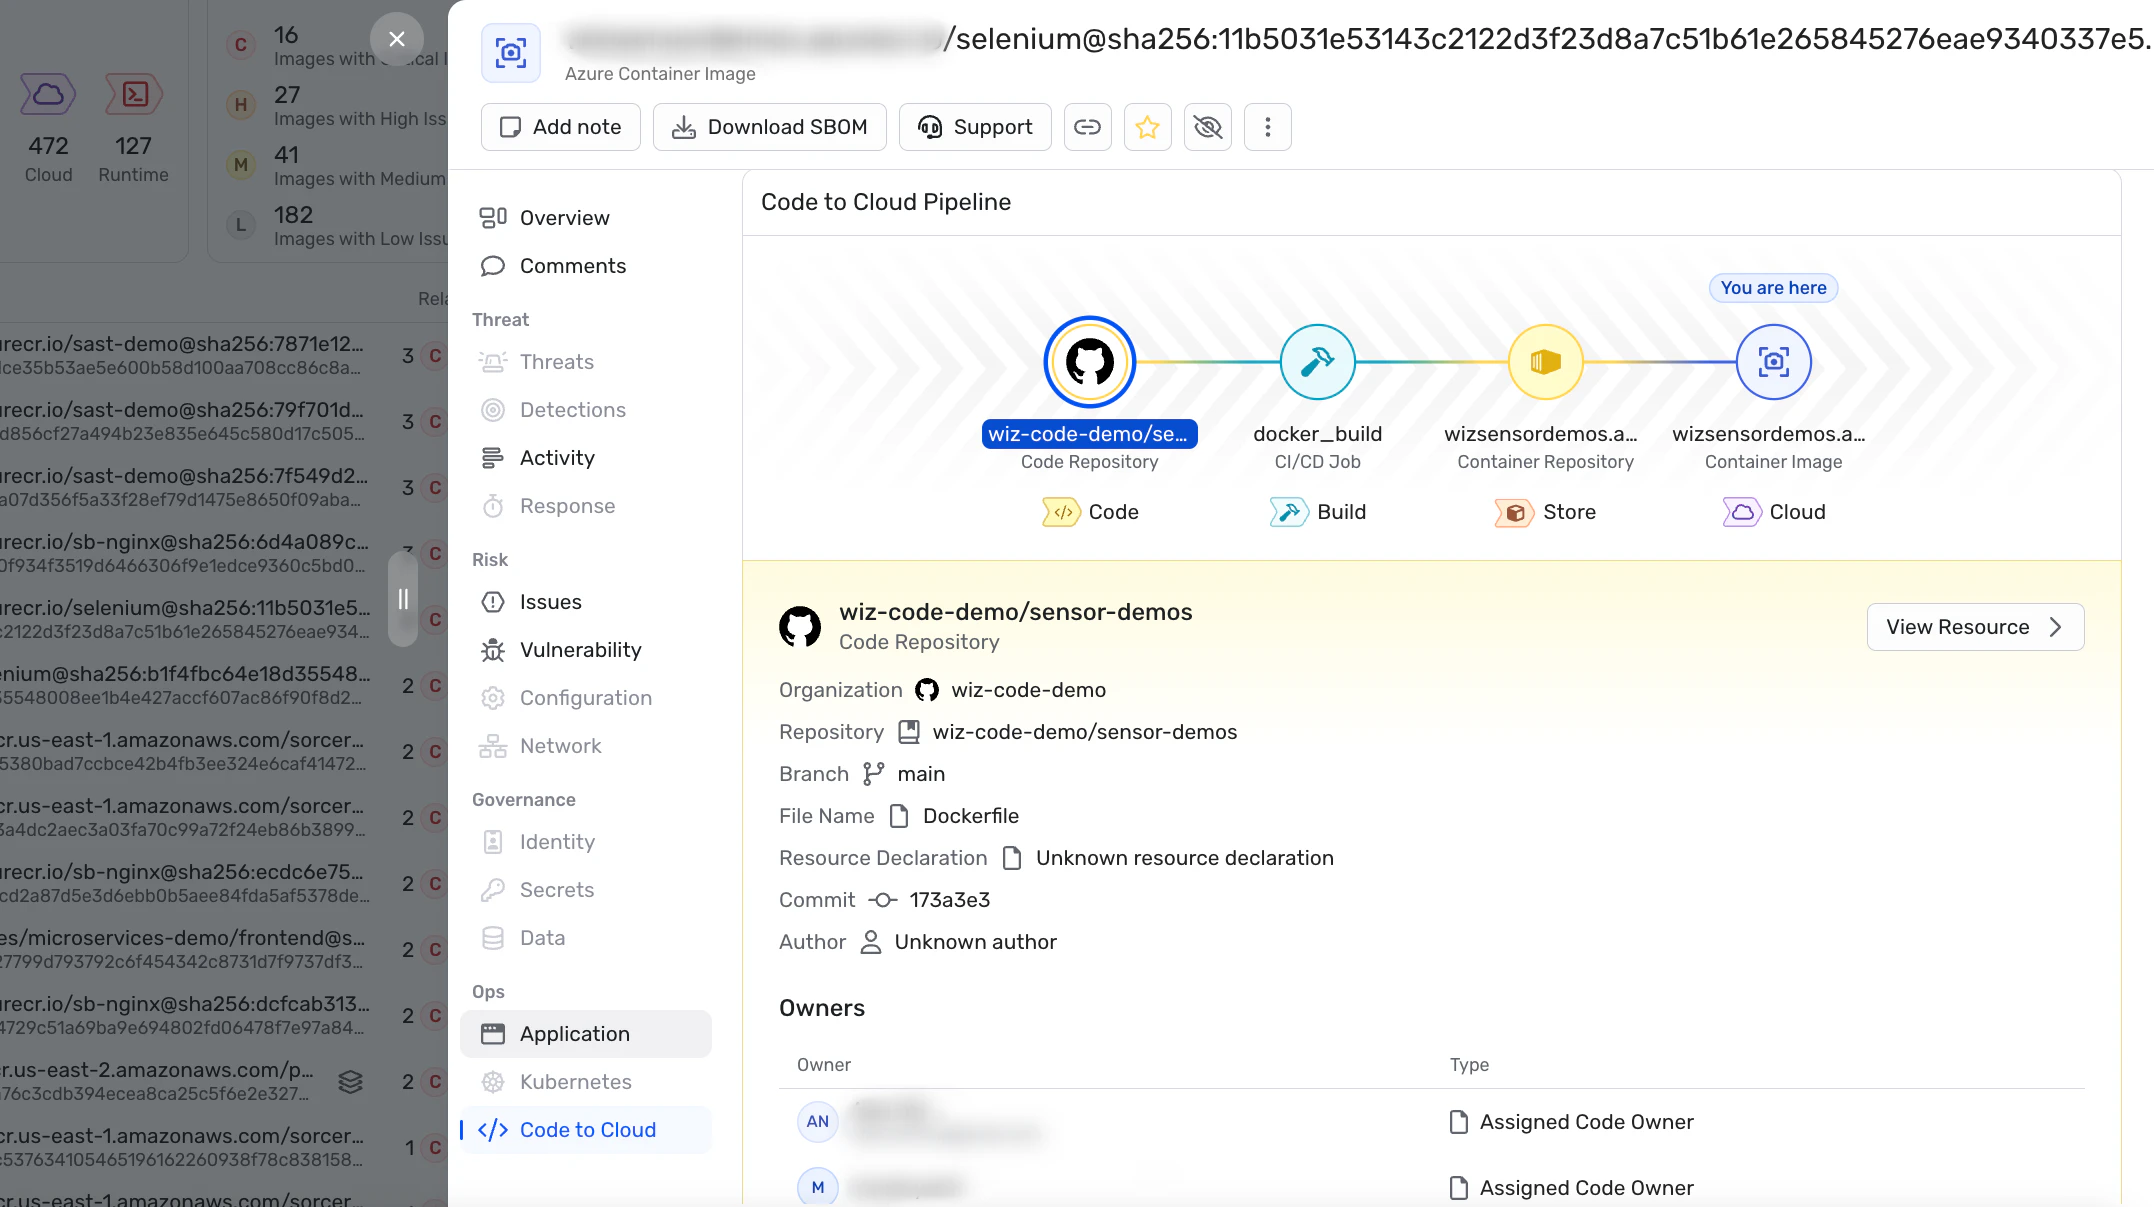Click the panel resize handle
2154x1207 pixels.
(x=403, y=599)
